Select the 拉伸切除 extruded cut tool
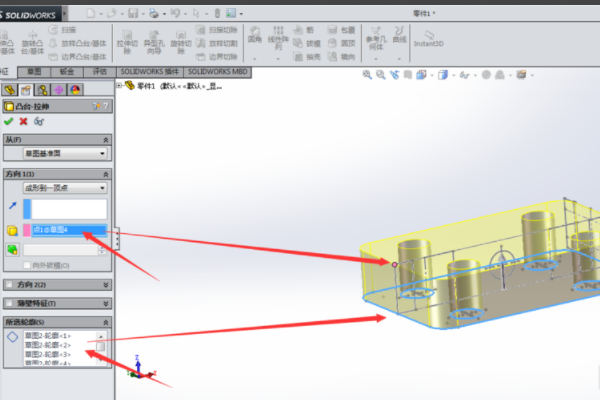This screenshot has width=600, height=400. click(x=127, y=43)
